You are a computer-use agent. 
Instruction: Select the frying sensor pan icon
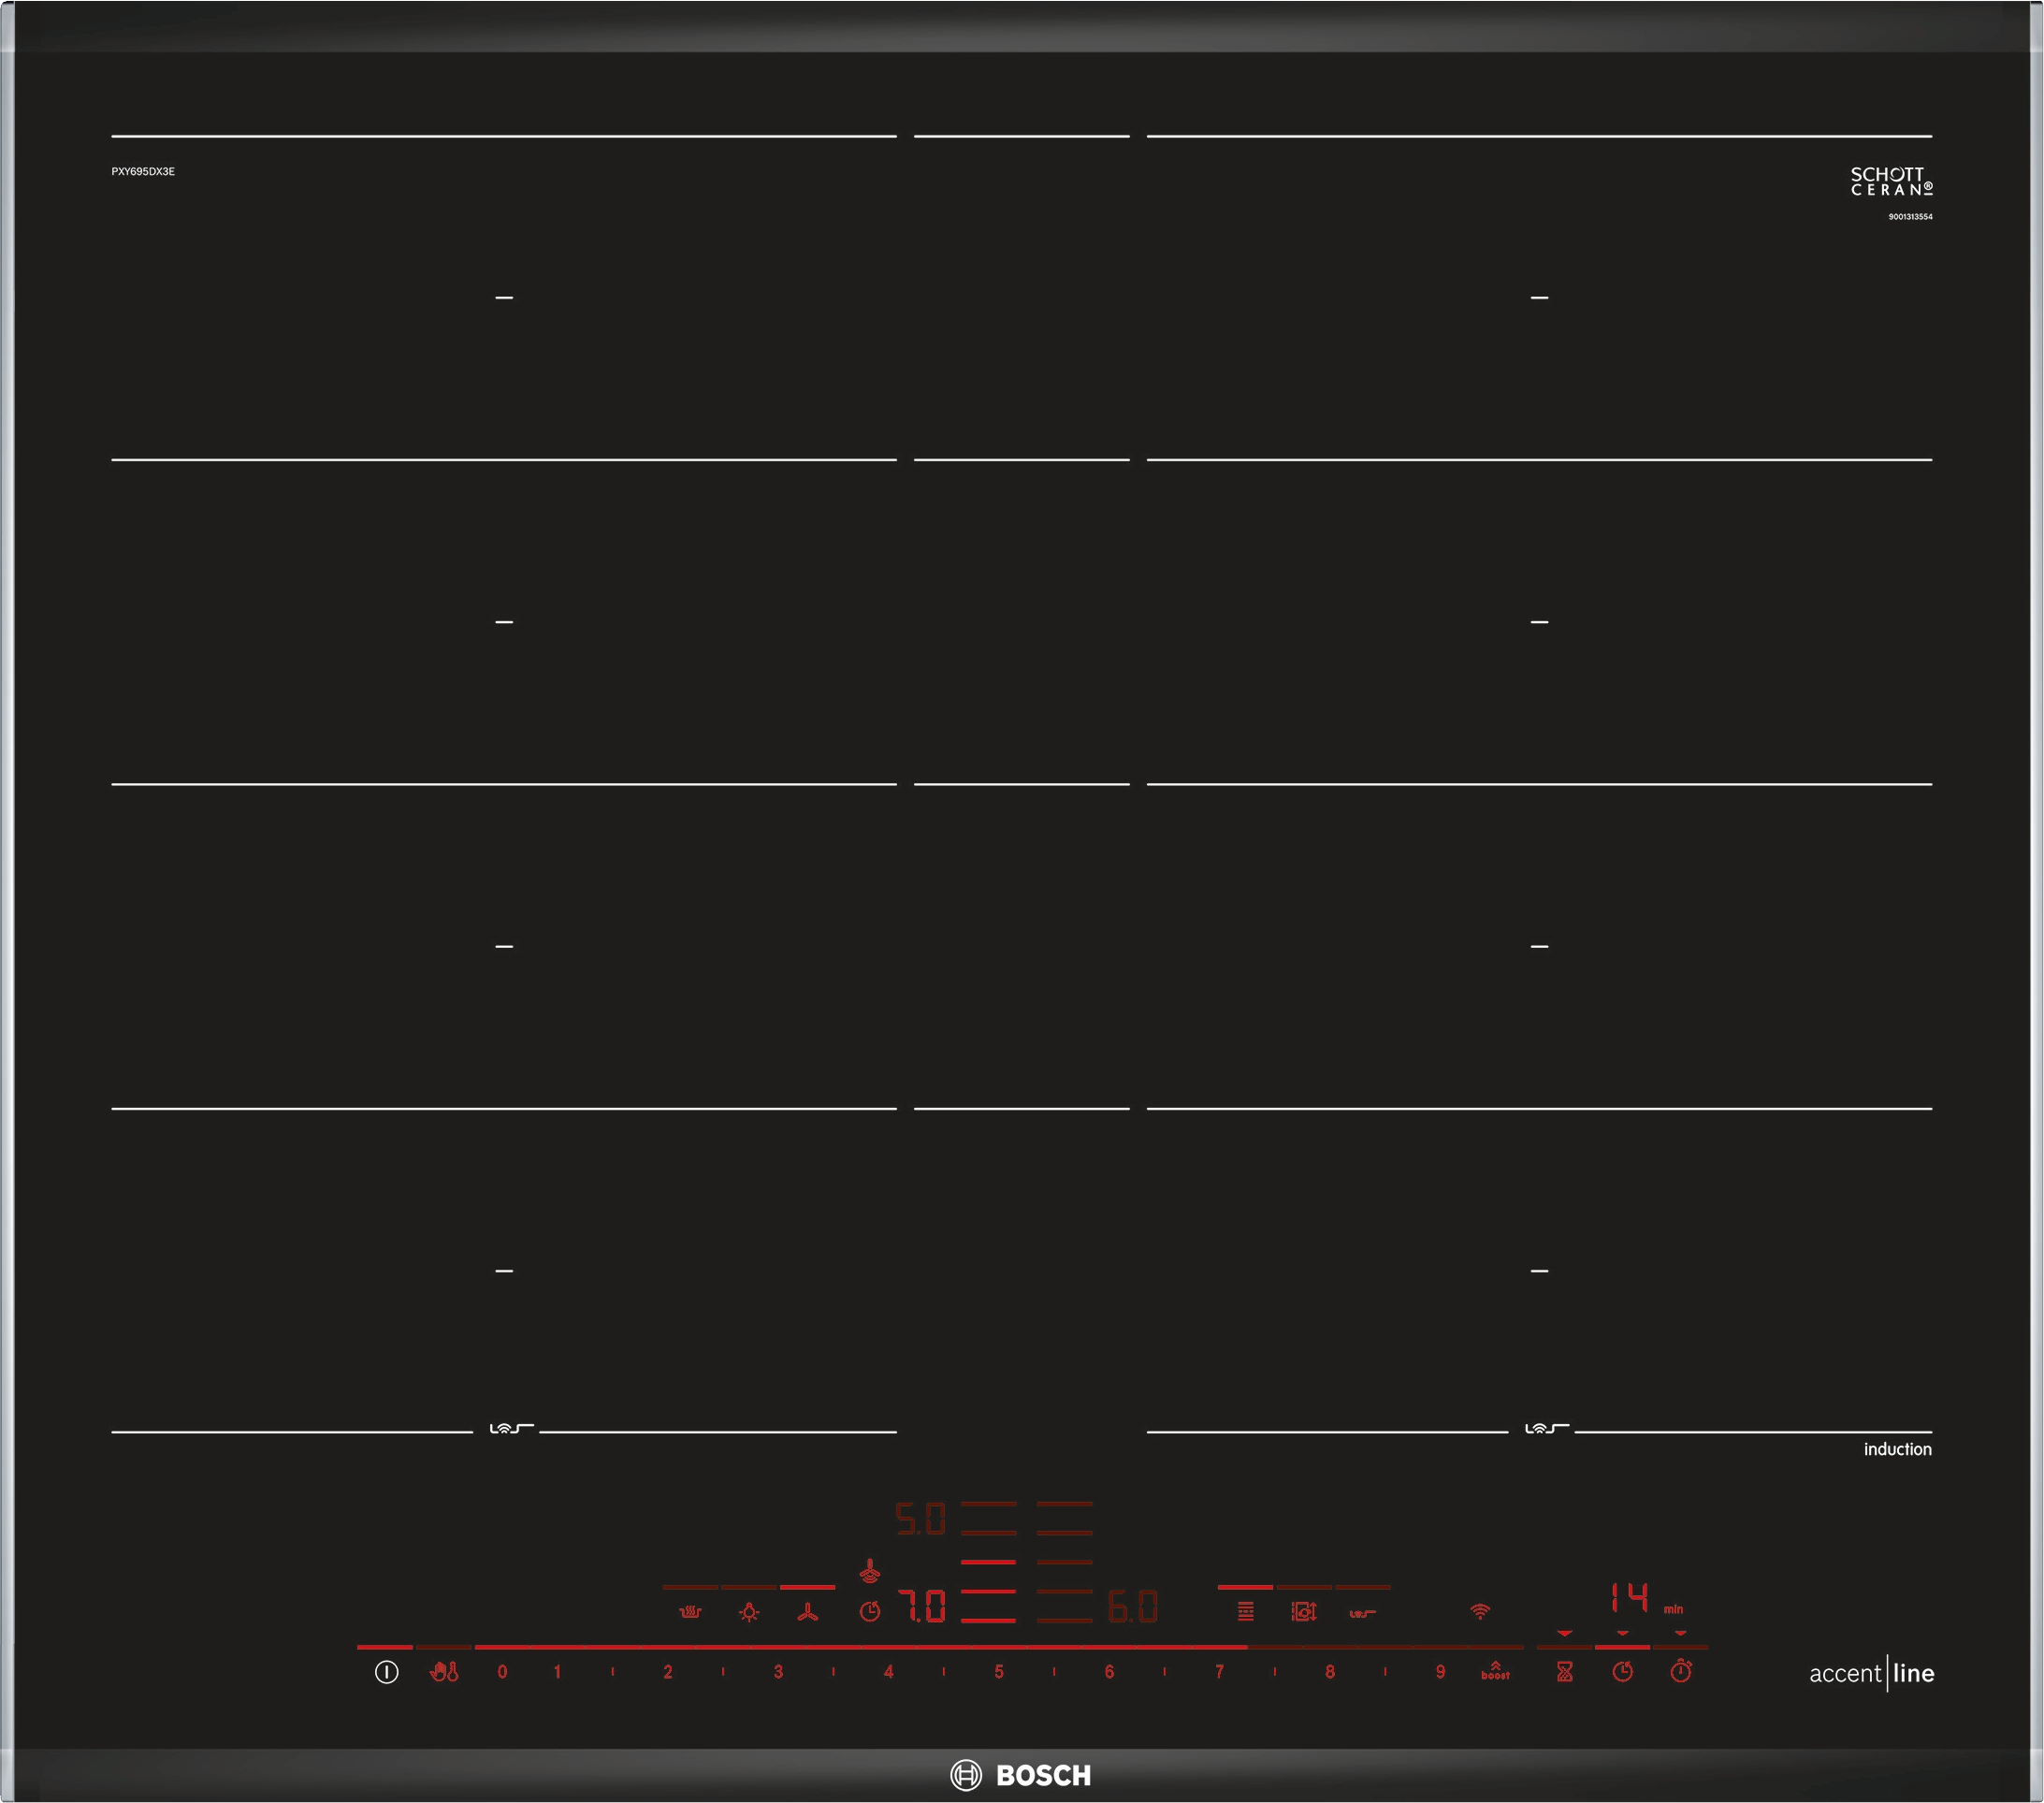point(1304,1611)
